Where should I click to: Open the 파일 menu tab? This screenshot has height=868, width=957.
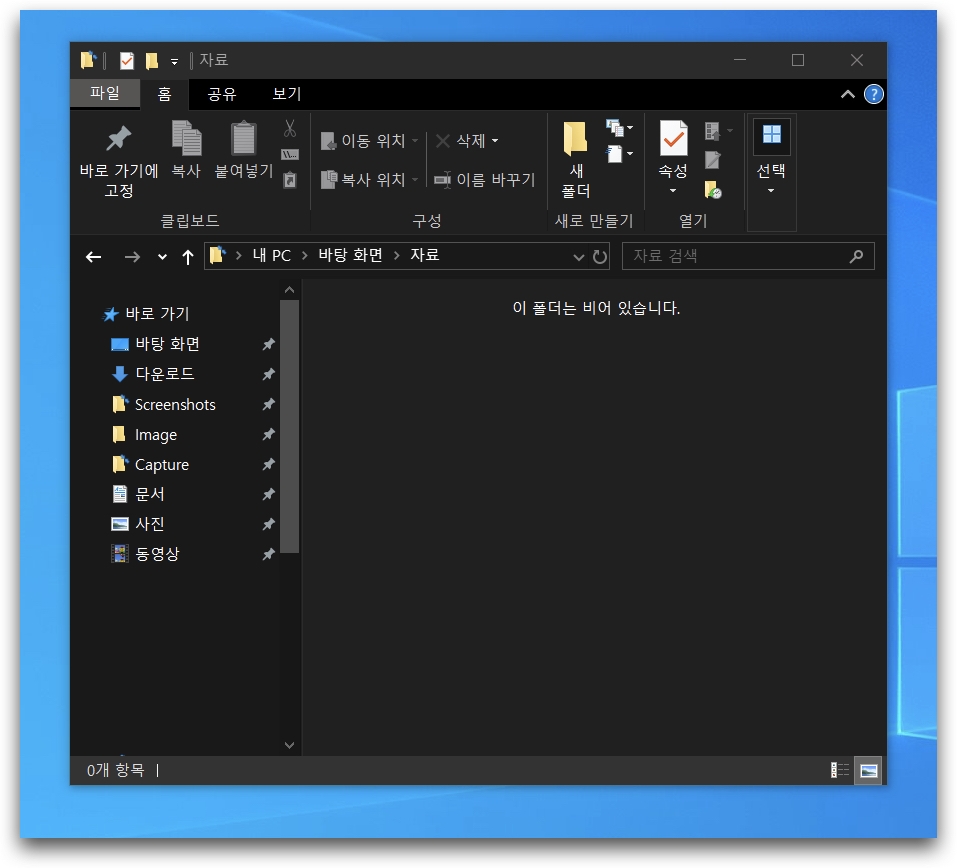105,93
